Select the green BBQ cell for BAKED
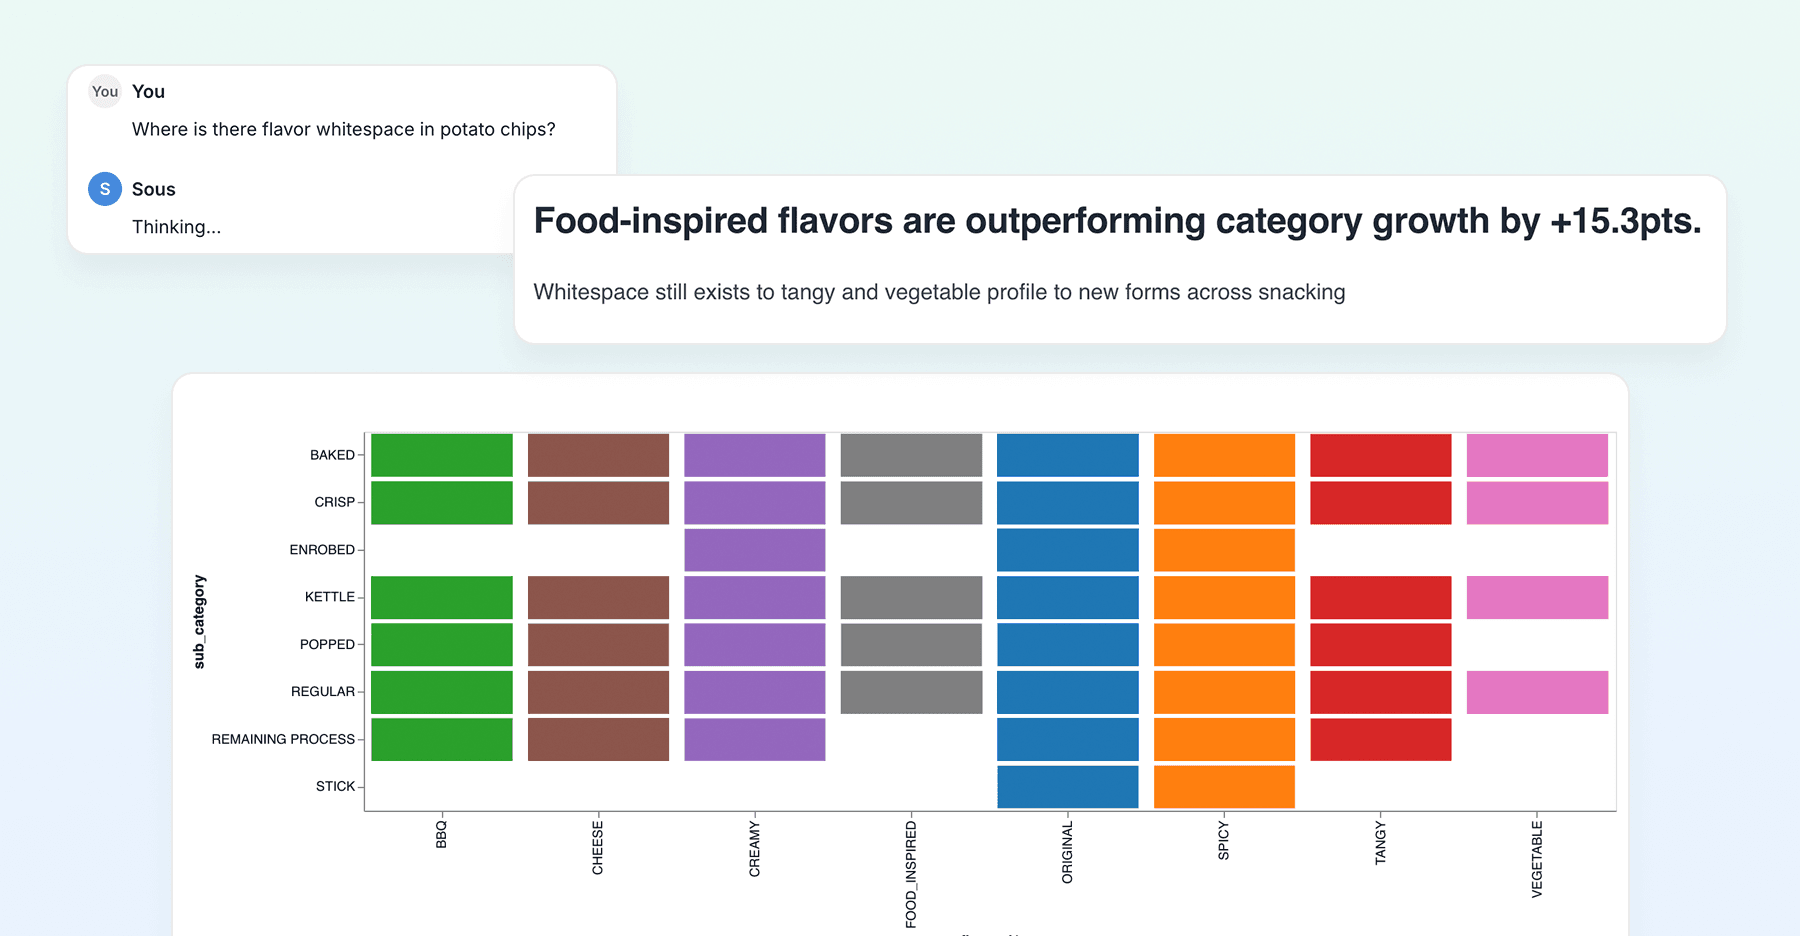Image resolution: width=1800 pixels, height=936 pixels. (441, 455)
